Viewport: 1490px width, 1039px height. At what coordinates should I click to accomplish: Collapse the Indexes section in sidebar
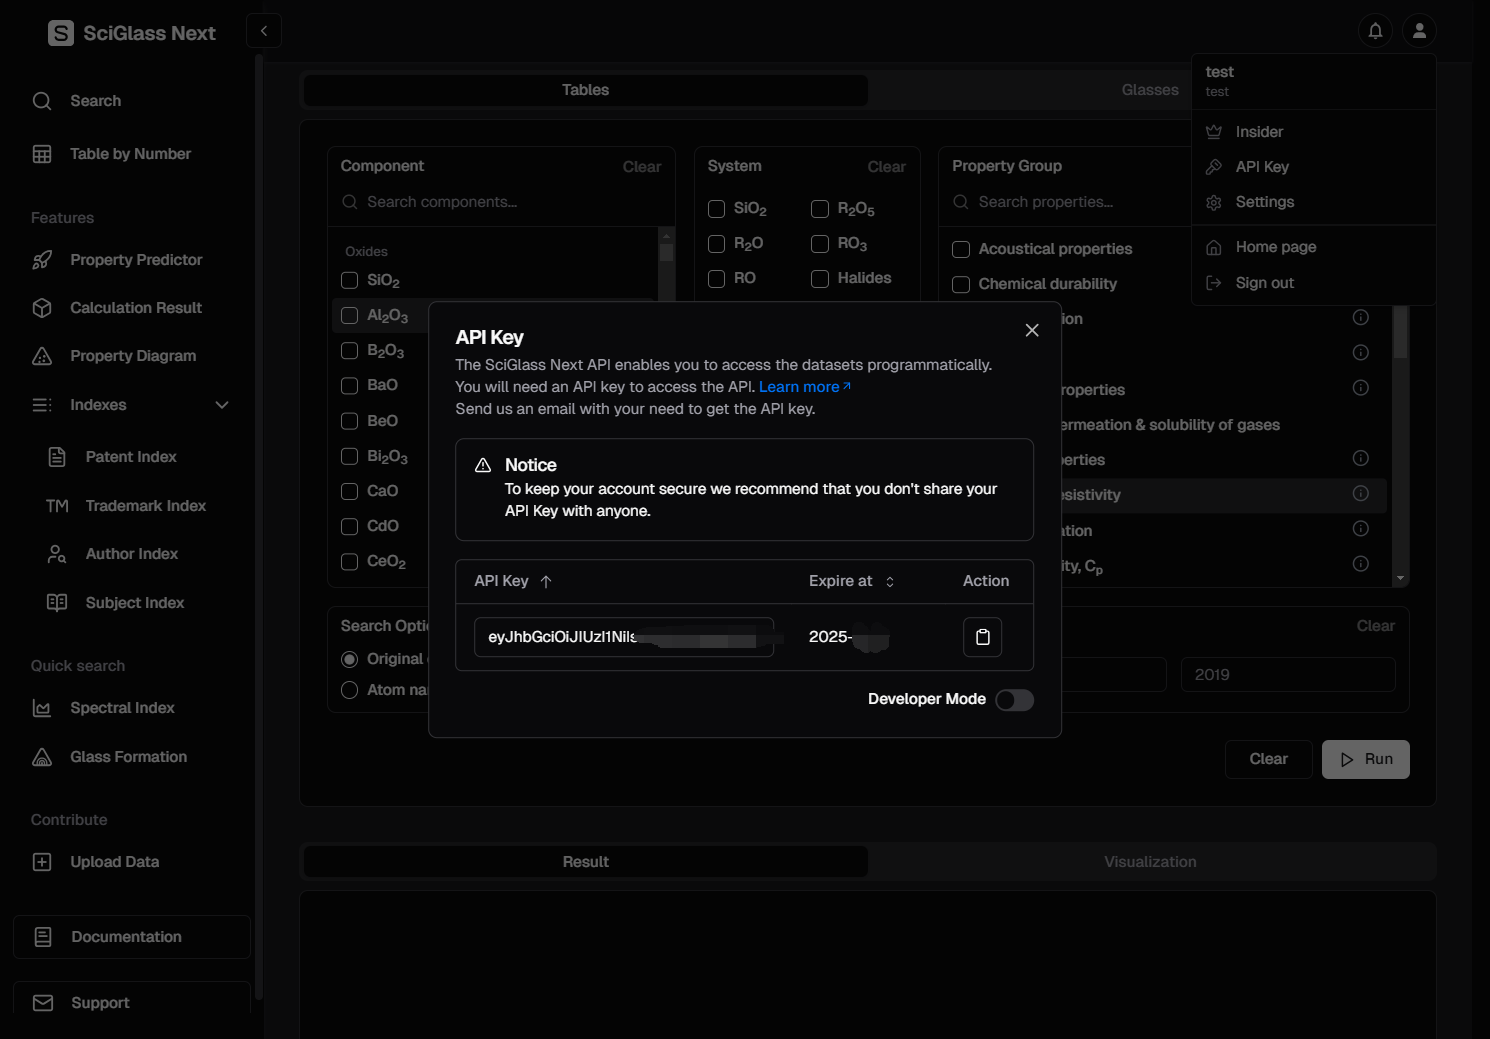[x=222, y=405]
